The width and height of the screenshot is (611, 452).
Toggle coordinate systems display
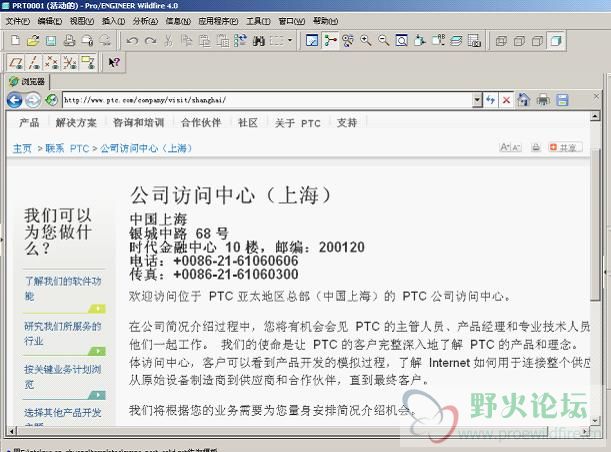(x=70, y=62)
